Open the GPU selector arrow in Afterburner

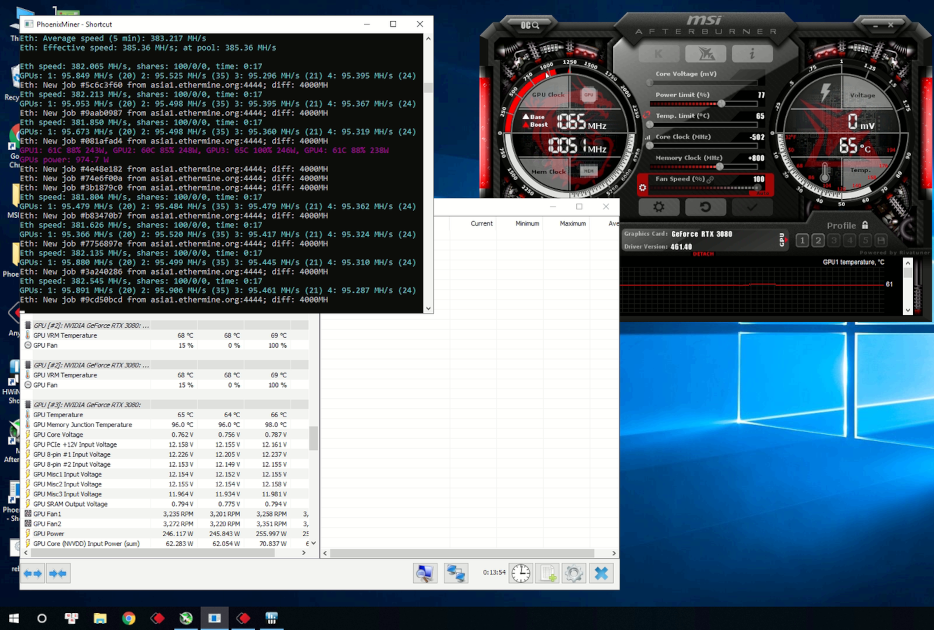coord(782,240)
